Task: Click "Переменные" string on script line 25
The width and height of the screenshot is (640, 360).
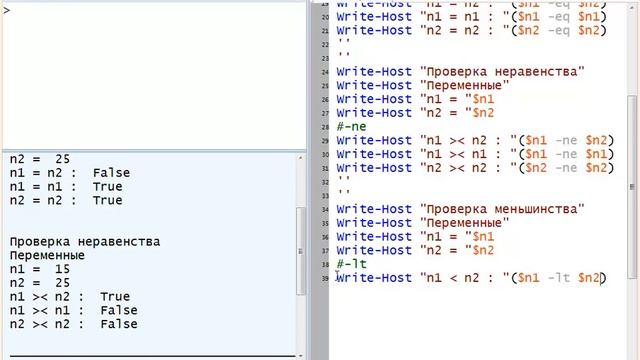Action: [x=464, y=85]
